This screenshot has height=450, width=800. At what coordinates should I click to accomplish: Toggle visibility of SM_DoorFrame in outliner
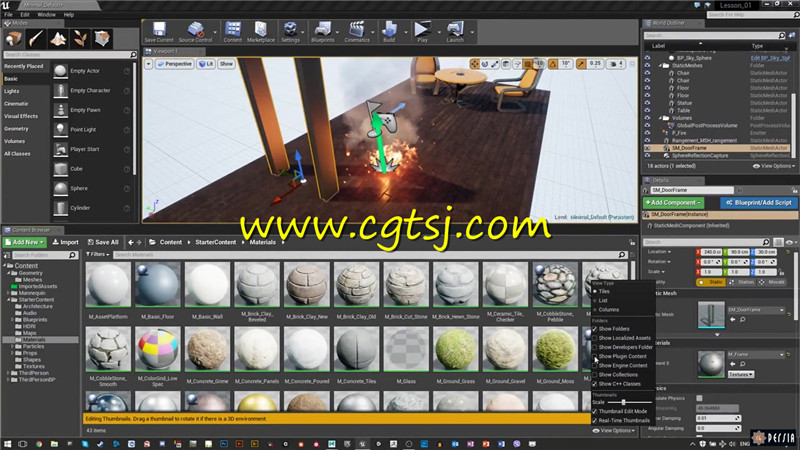647,148
